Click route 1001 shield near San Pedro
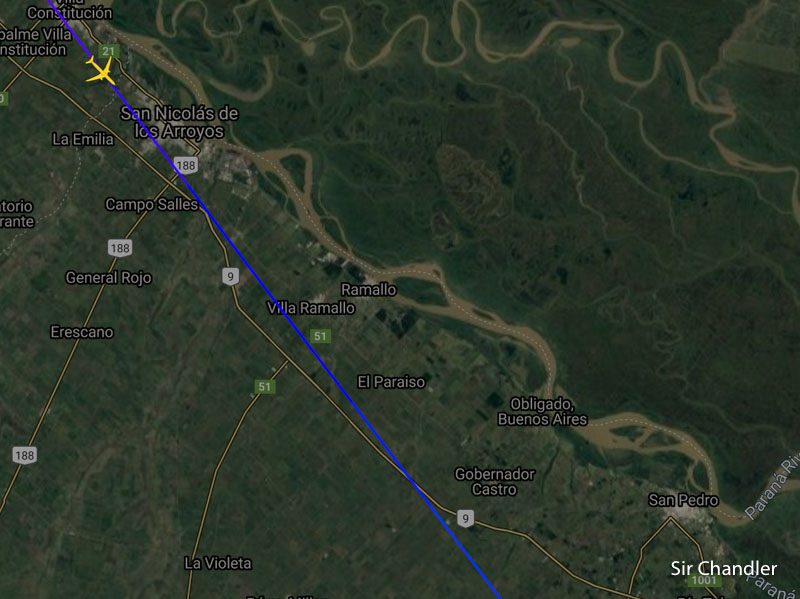 coord(705,580)
